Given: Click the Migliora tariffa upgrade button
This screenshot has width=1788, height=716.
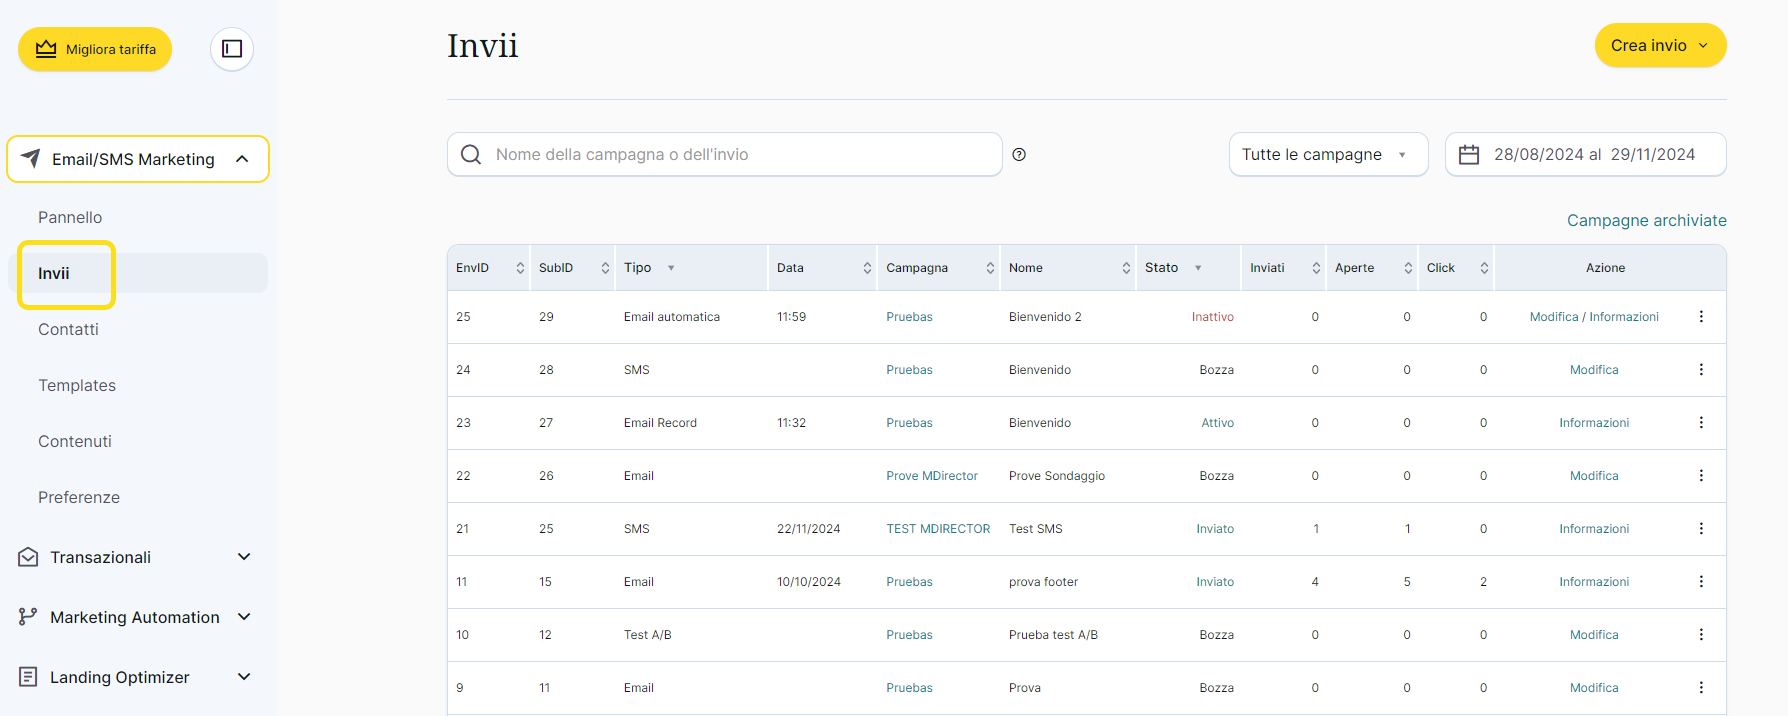Looking at the screenshot, I should [95, 49].
